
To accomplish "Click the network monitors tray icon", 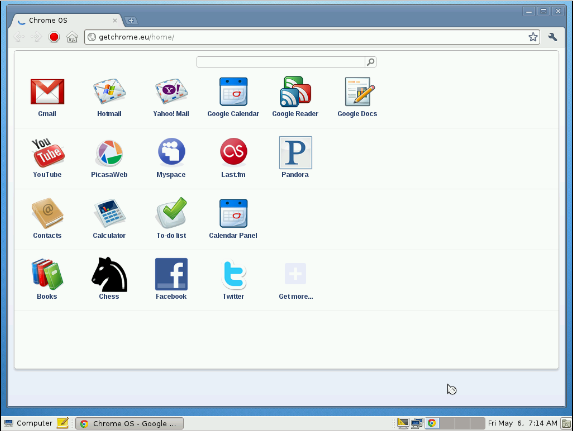I will pyautogui.click(x=417, y=423).
